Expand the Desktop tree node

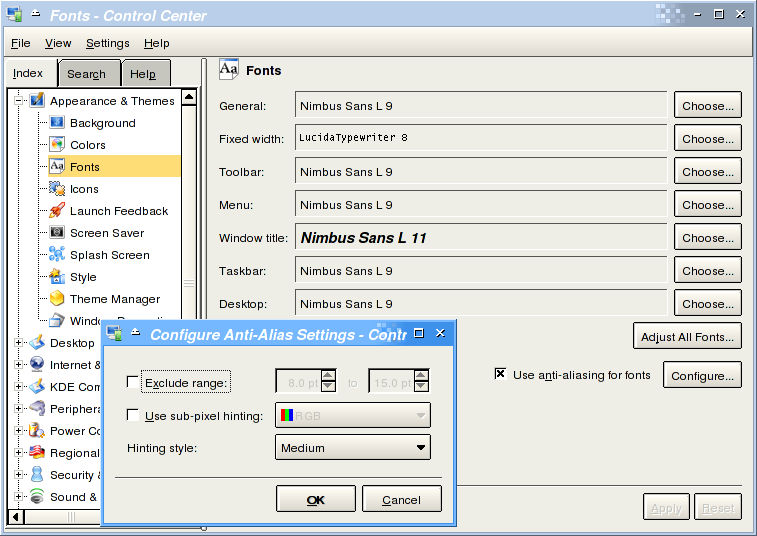(19, 343)
